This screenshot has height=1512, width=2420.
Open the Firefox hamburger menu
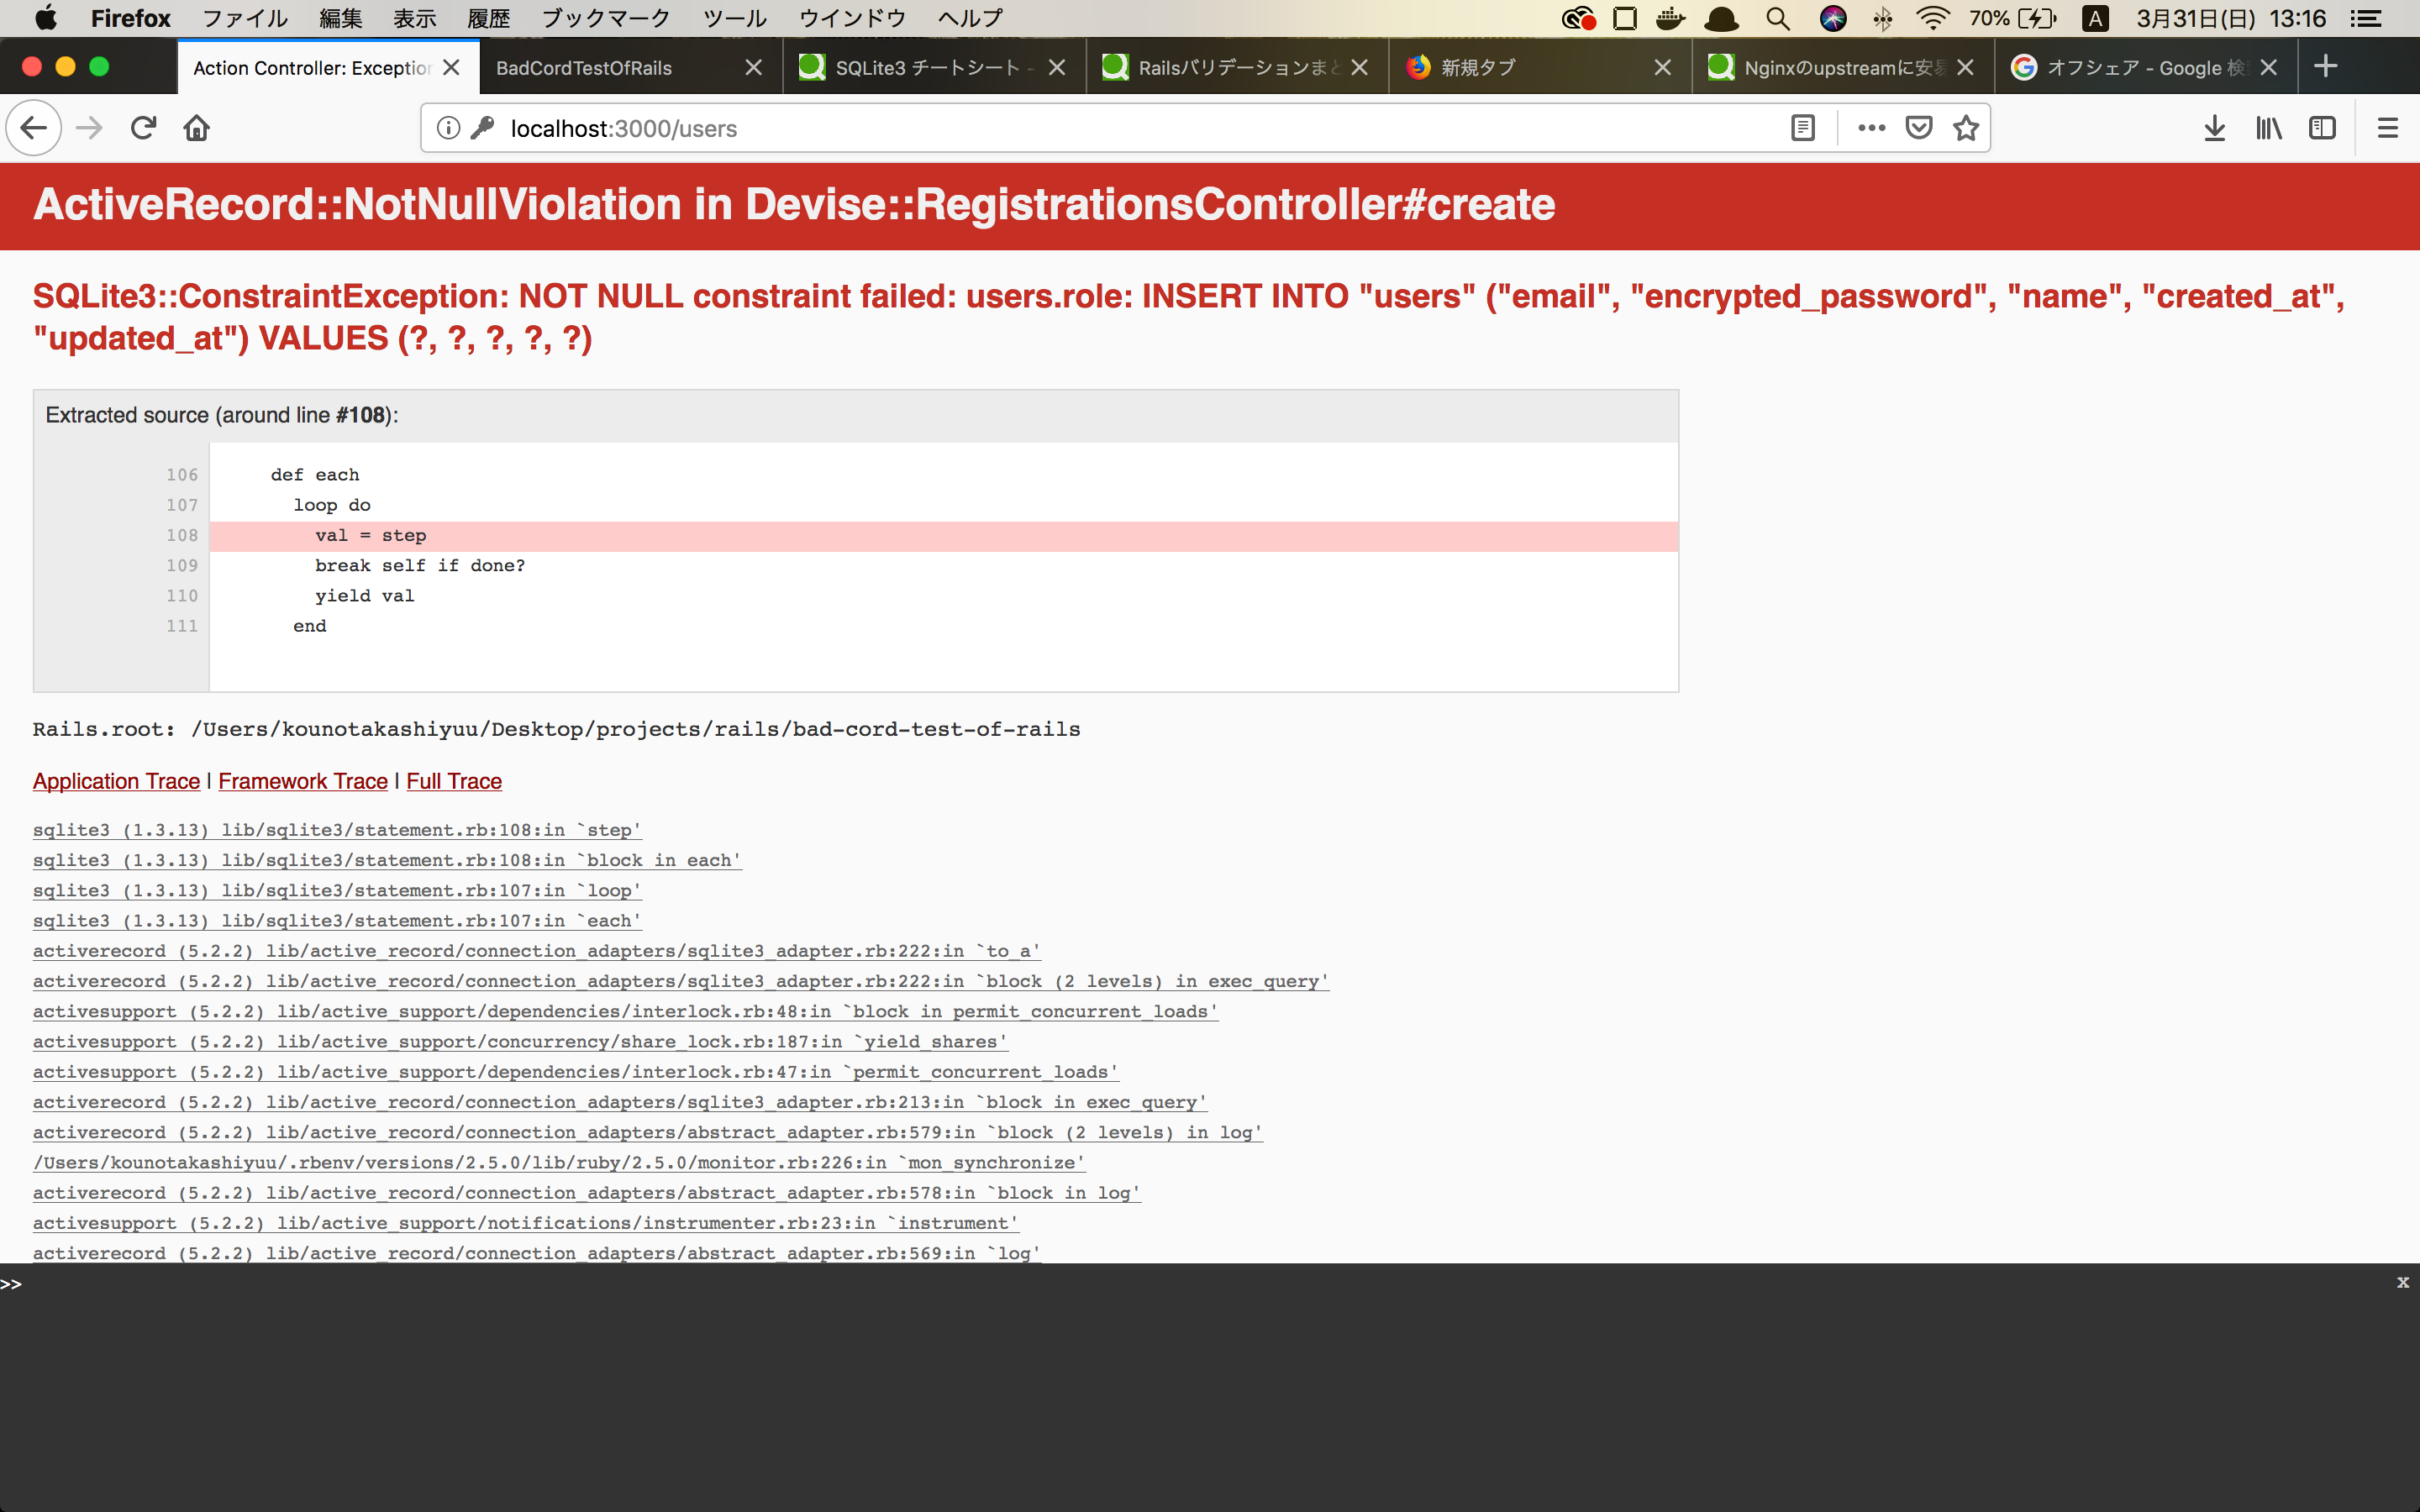[x=2387, y=128]
